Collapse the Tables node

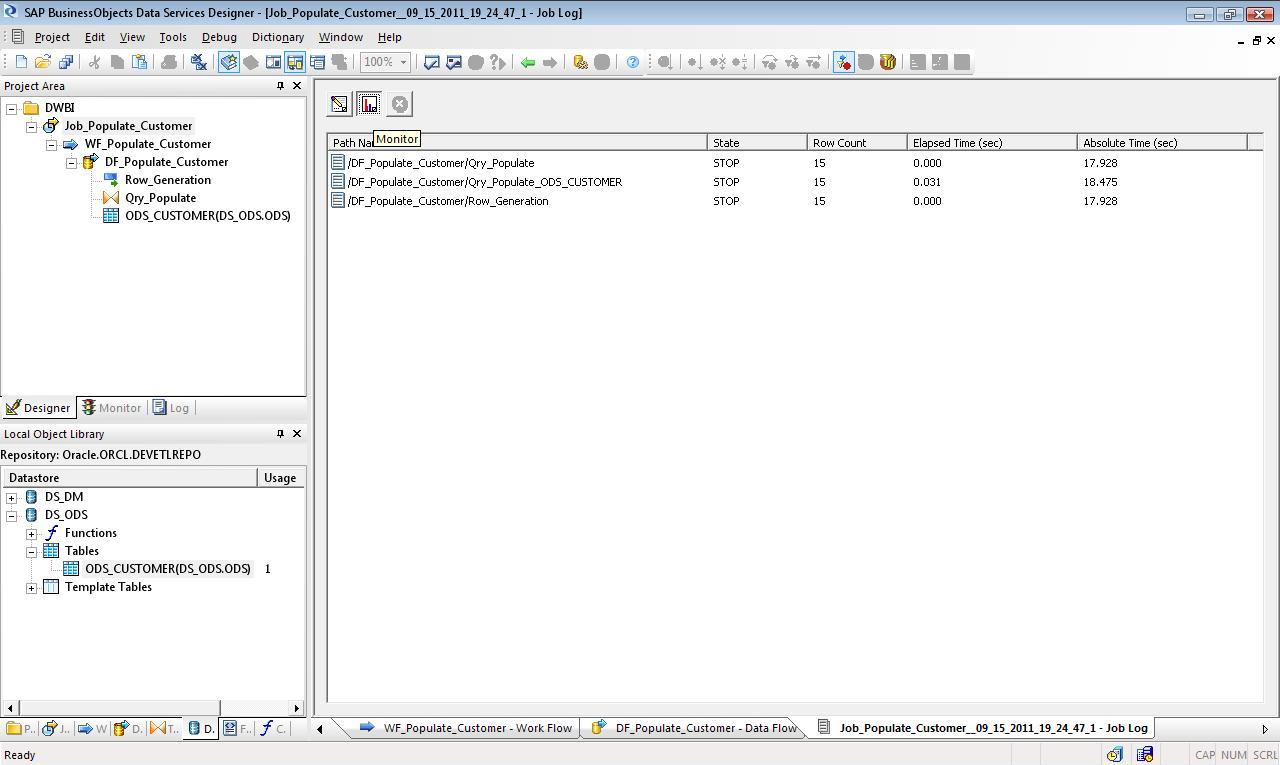tap(32, 551)
